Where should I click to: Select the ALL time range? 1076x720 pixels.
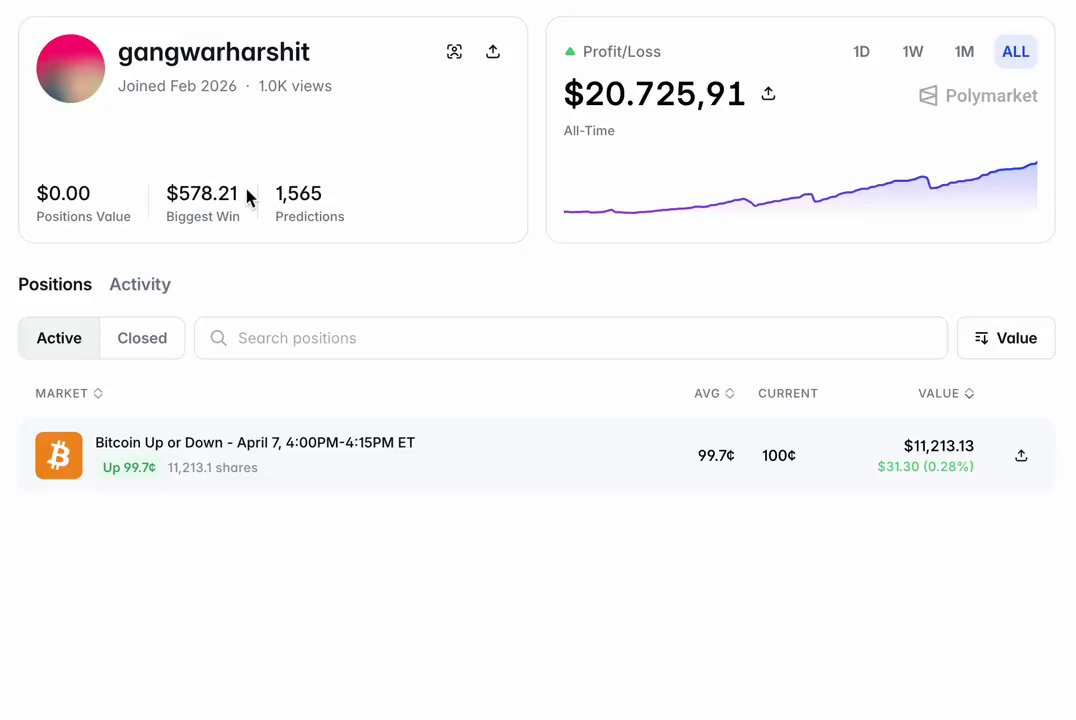[x=1016, y=51]
